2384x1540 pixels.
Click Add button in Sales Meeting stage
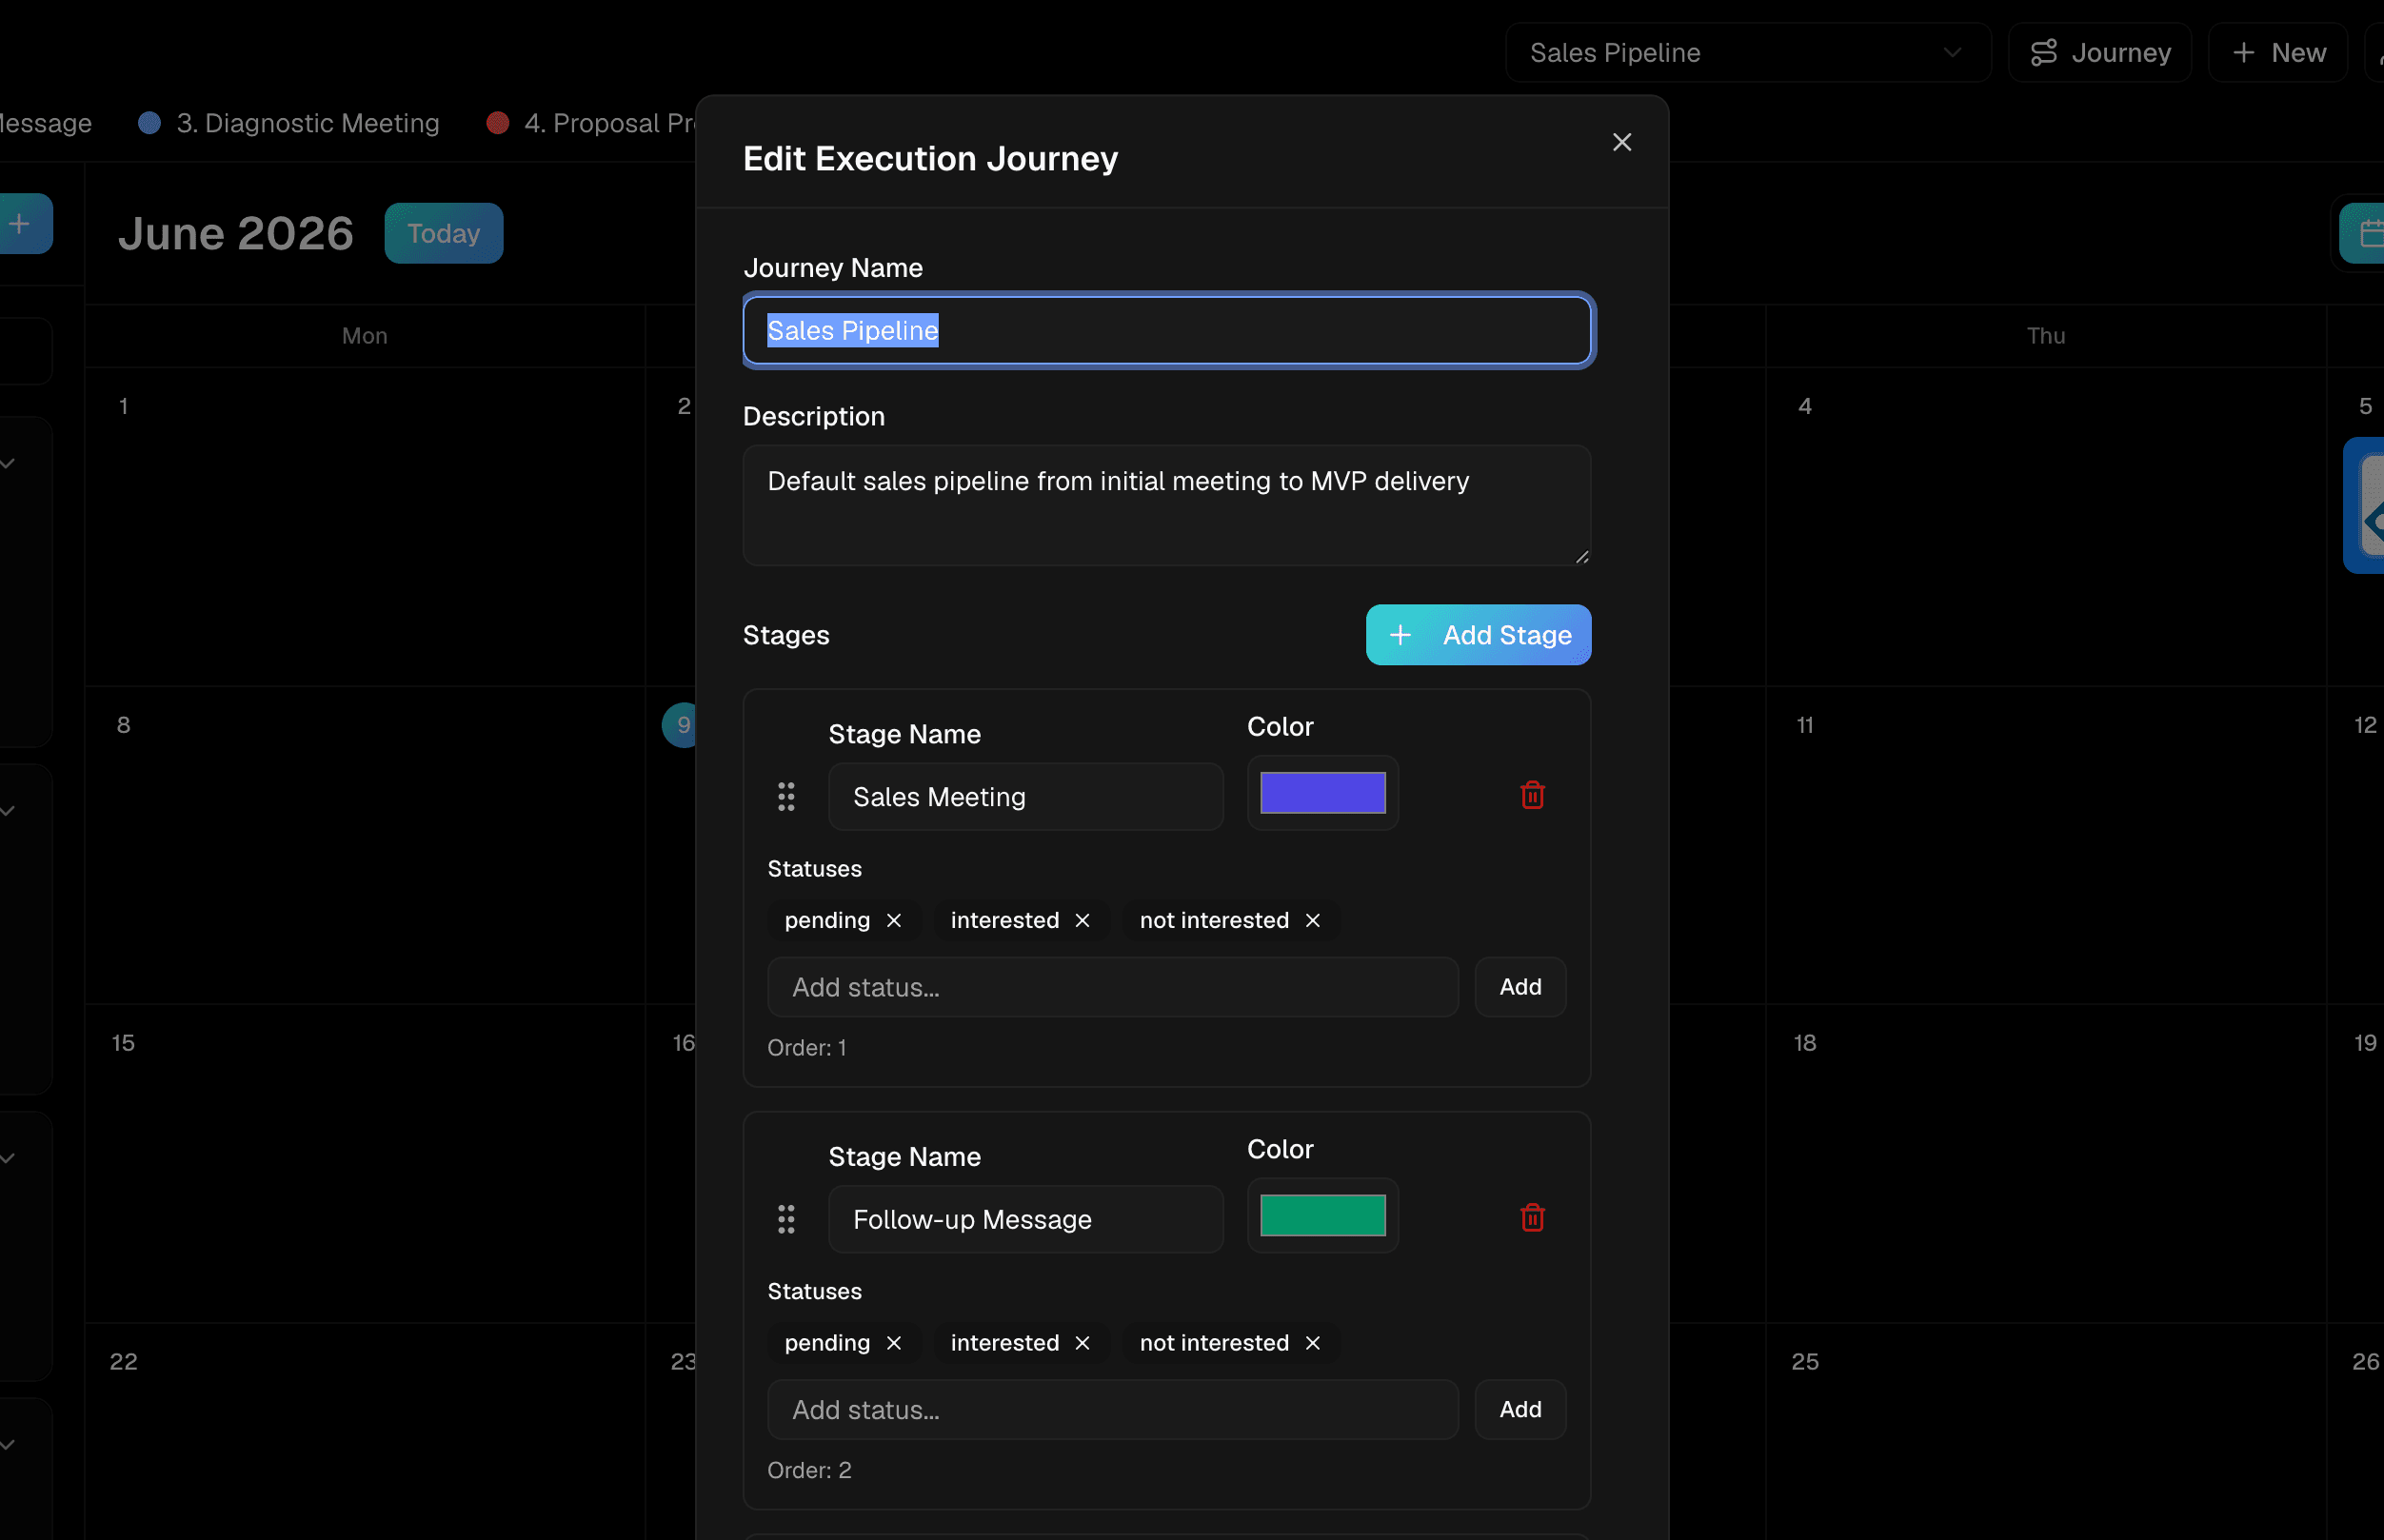[x=1520, y=987]
